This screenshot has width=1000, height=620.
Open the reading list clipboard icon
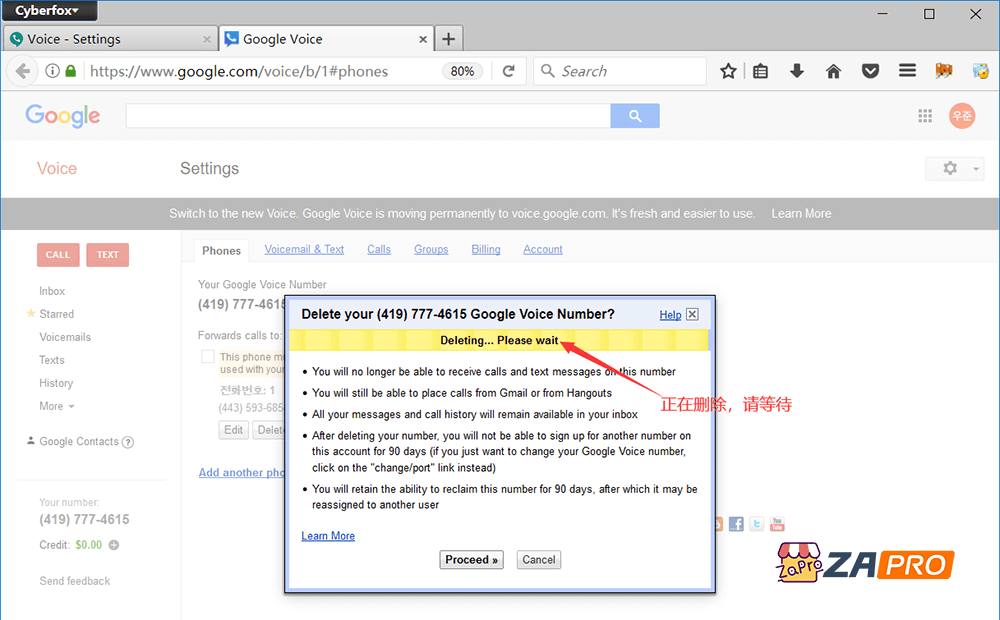760,71
